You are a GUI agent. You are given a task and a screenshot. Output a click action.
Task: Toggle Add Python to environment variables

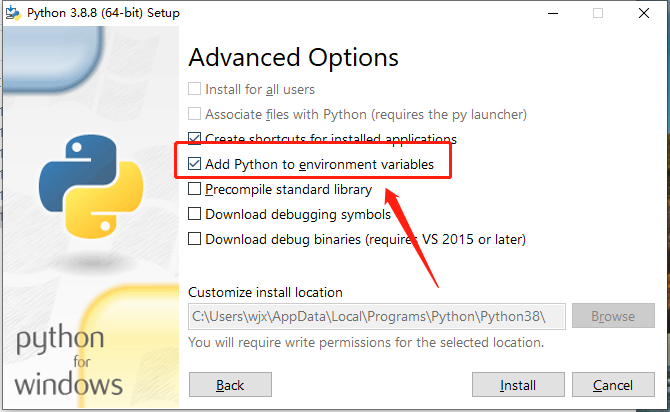(195, 164)
